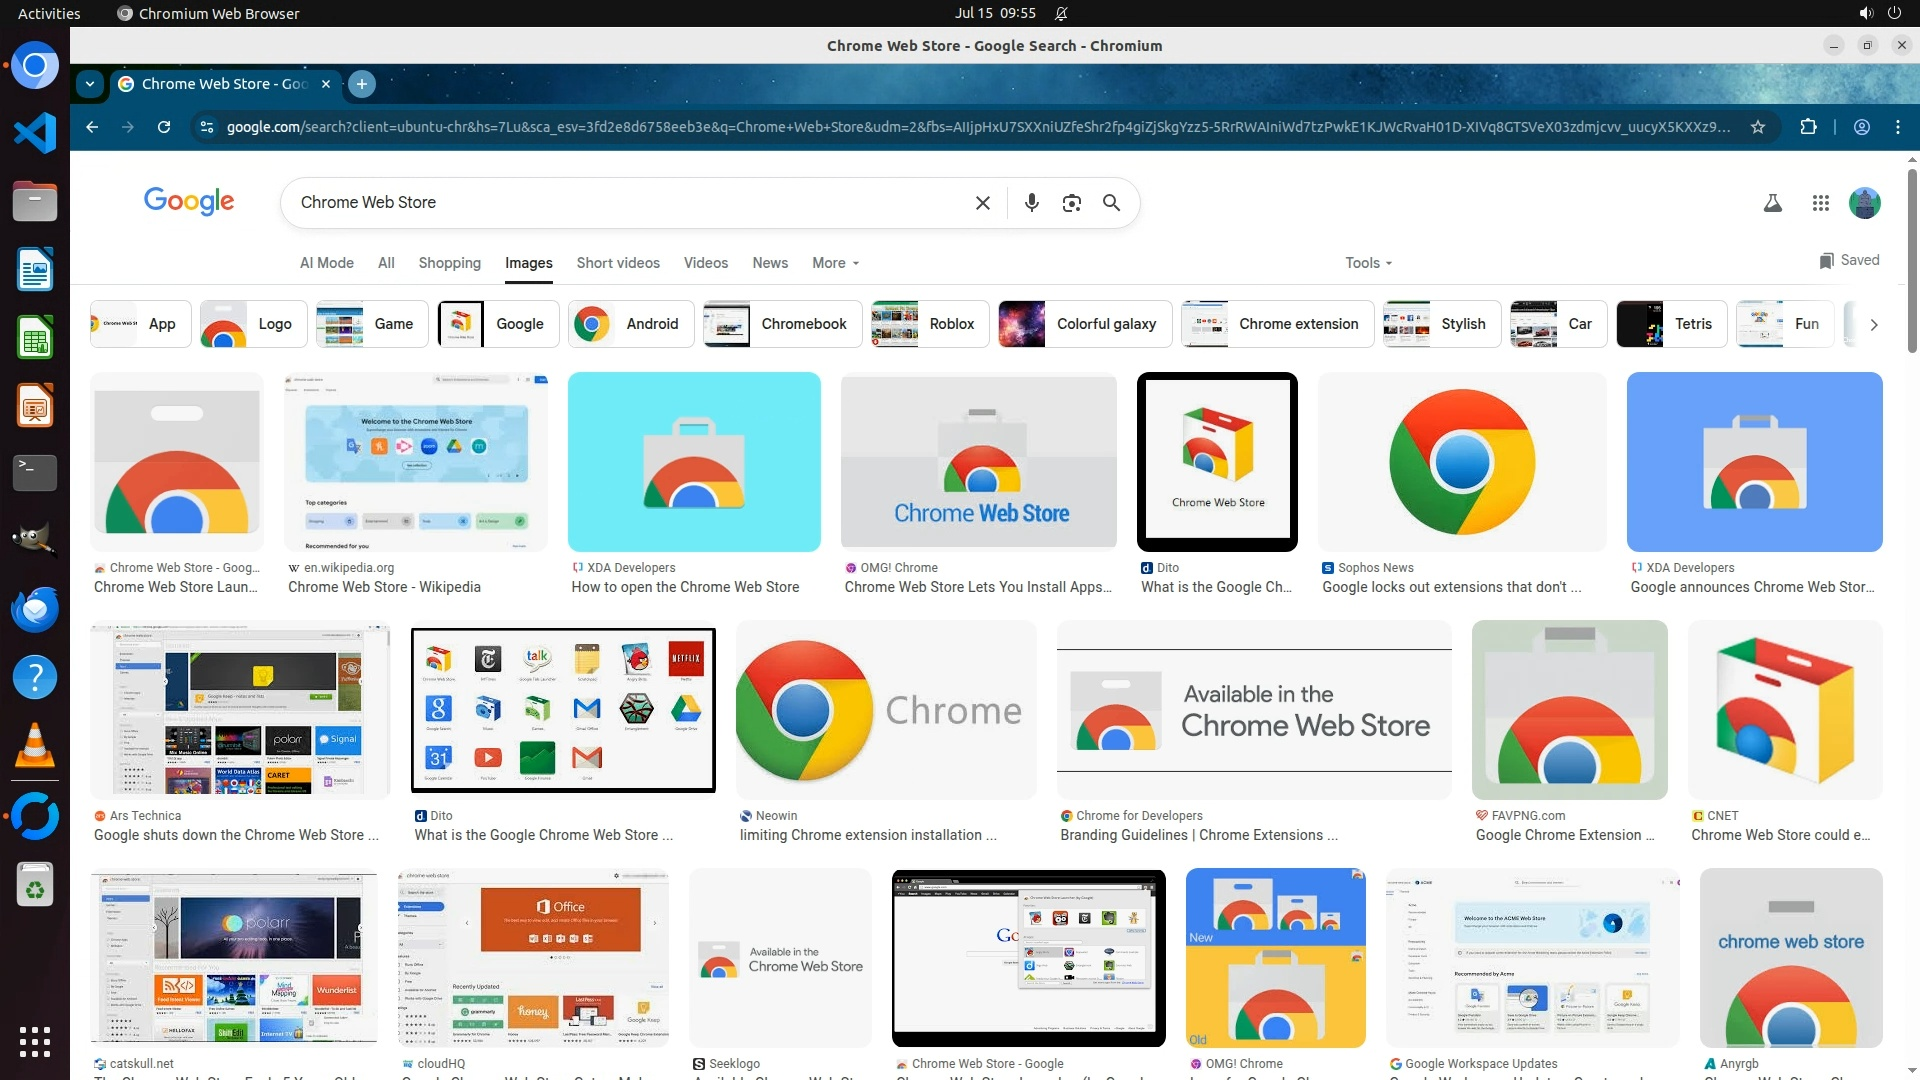Open the Google apps grid icon
The image size is (1920, 1080).
(1820, 203)
